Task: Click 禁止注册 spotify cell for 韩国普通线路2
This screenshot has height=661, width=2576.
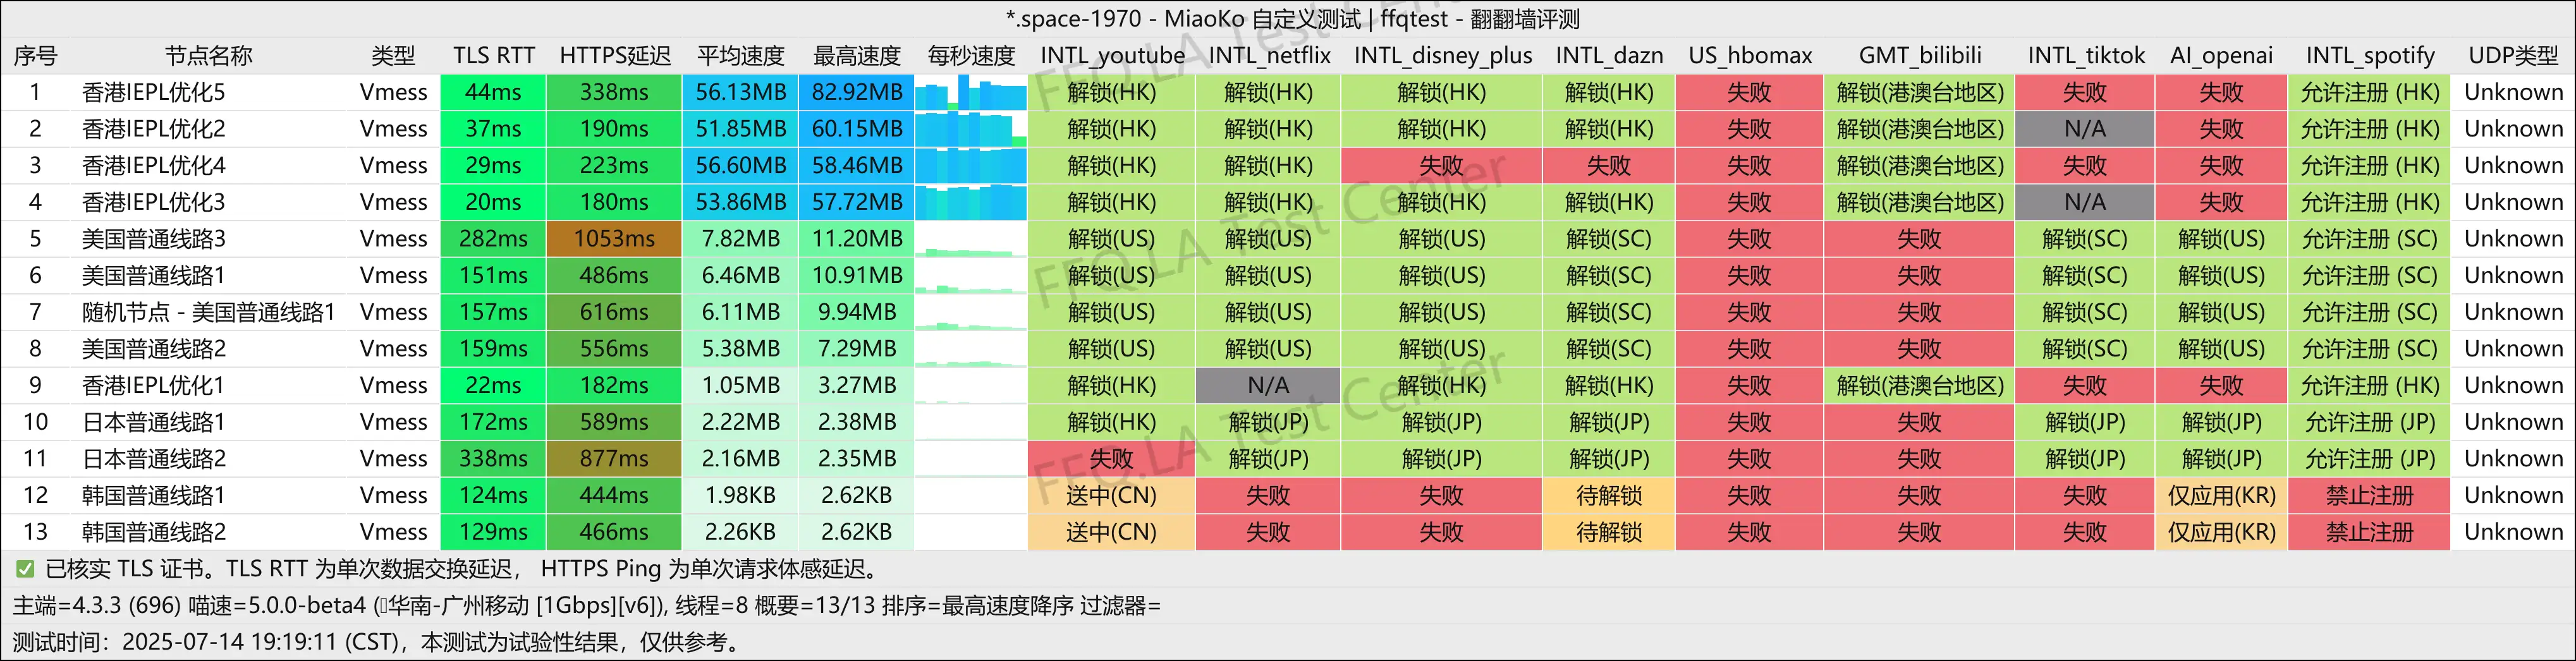Action: (2369, 532)
